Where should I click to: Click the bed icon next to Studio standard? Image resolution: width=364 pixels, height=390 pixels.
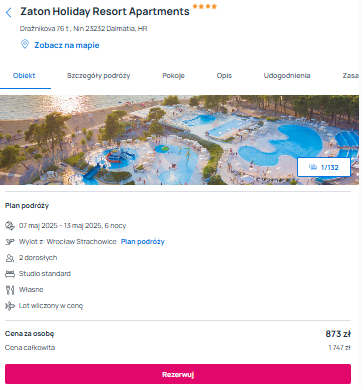[10, 274]
